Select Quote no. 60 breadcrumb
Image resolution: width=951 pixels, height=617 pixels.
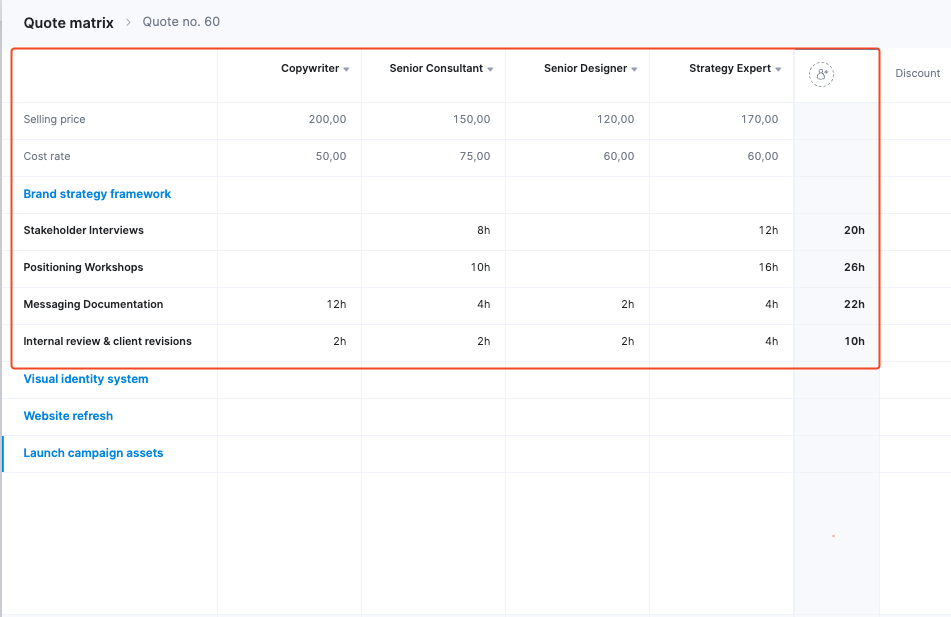181,22
